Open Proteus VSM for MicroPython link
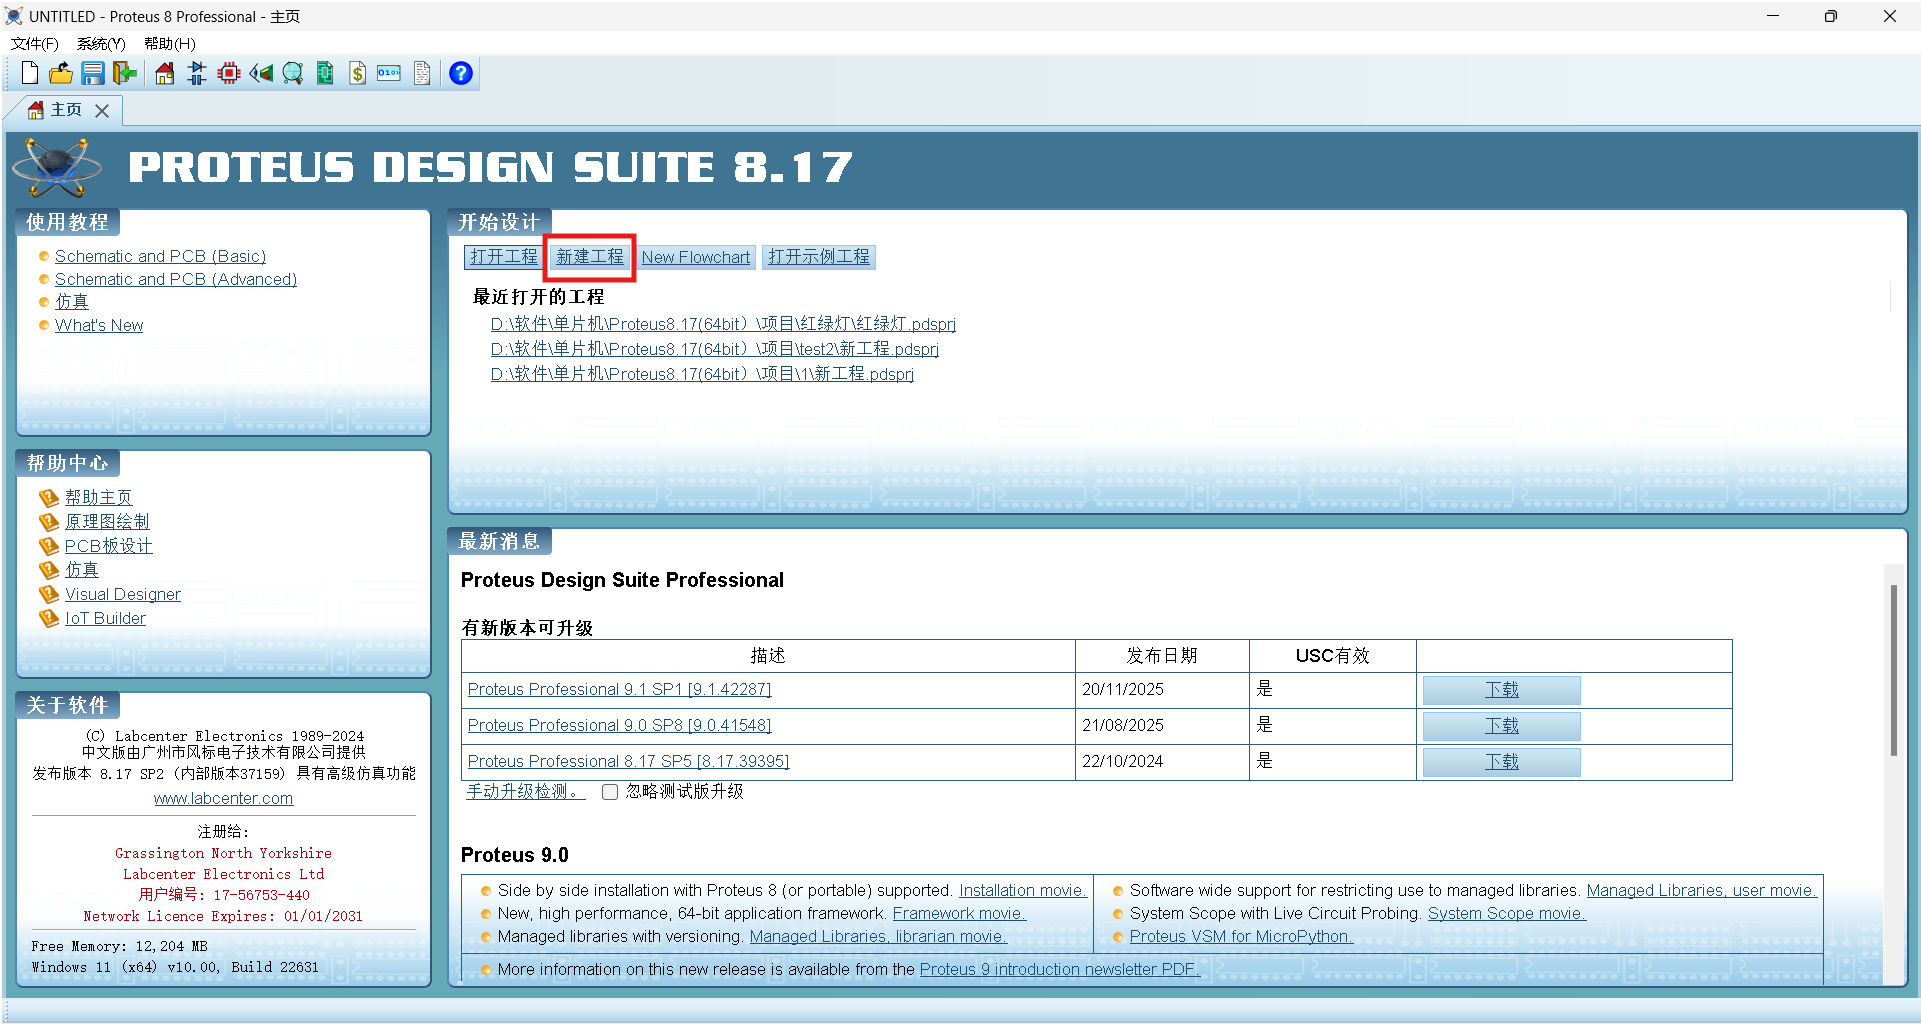This screenshot has width=1921, height=1024. 1241,936
